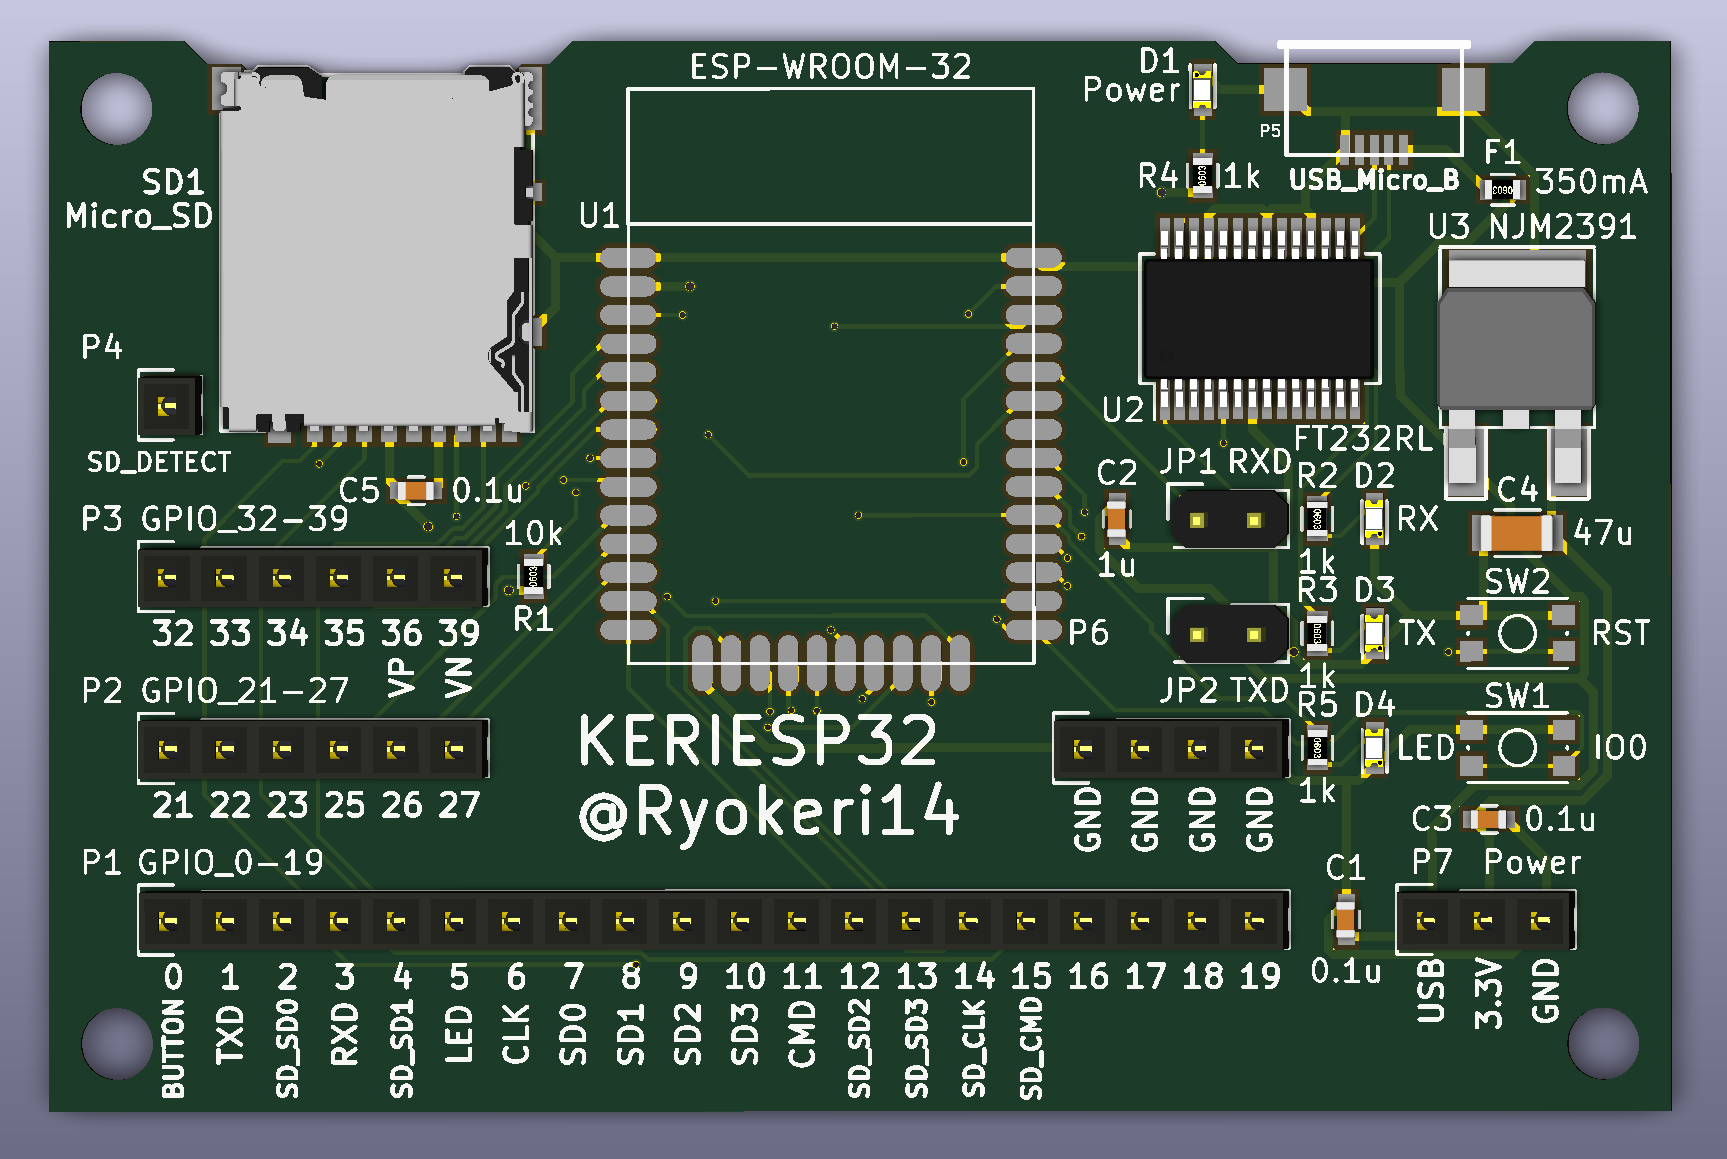
Task: Select the FT232RL chip U2 body
Action: click(1260, 319)
